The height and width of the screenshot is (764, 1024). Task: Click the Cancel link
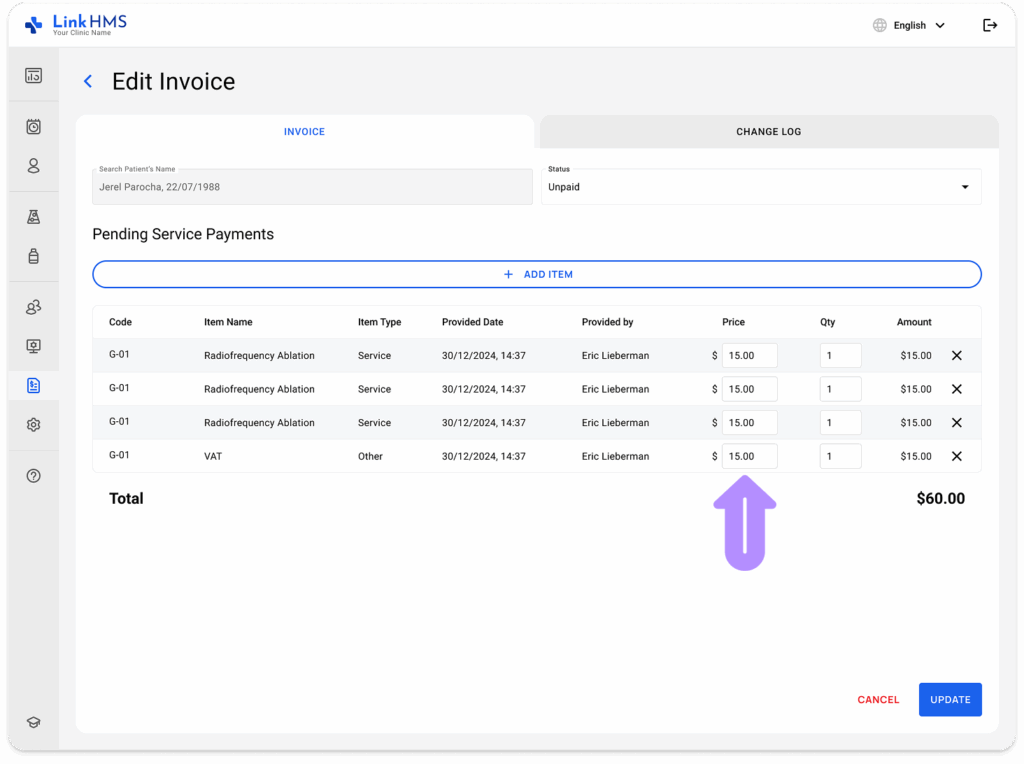878,699
